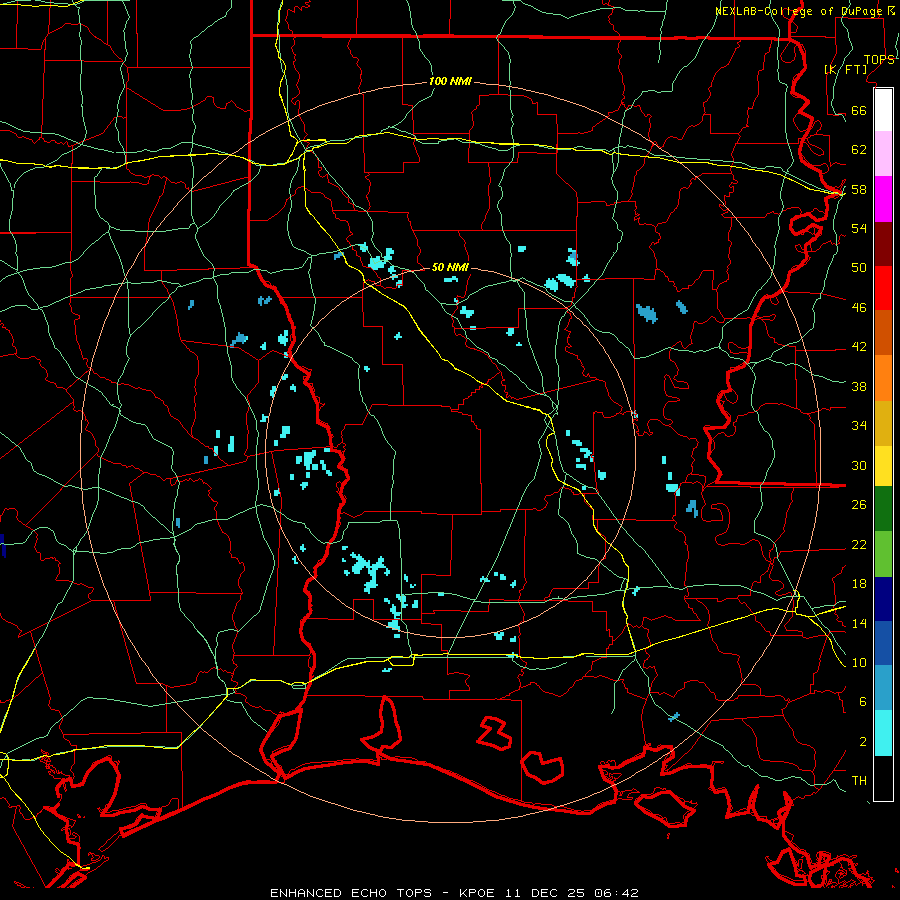Select the bright red legend swatch

click(883, 288)
